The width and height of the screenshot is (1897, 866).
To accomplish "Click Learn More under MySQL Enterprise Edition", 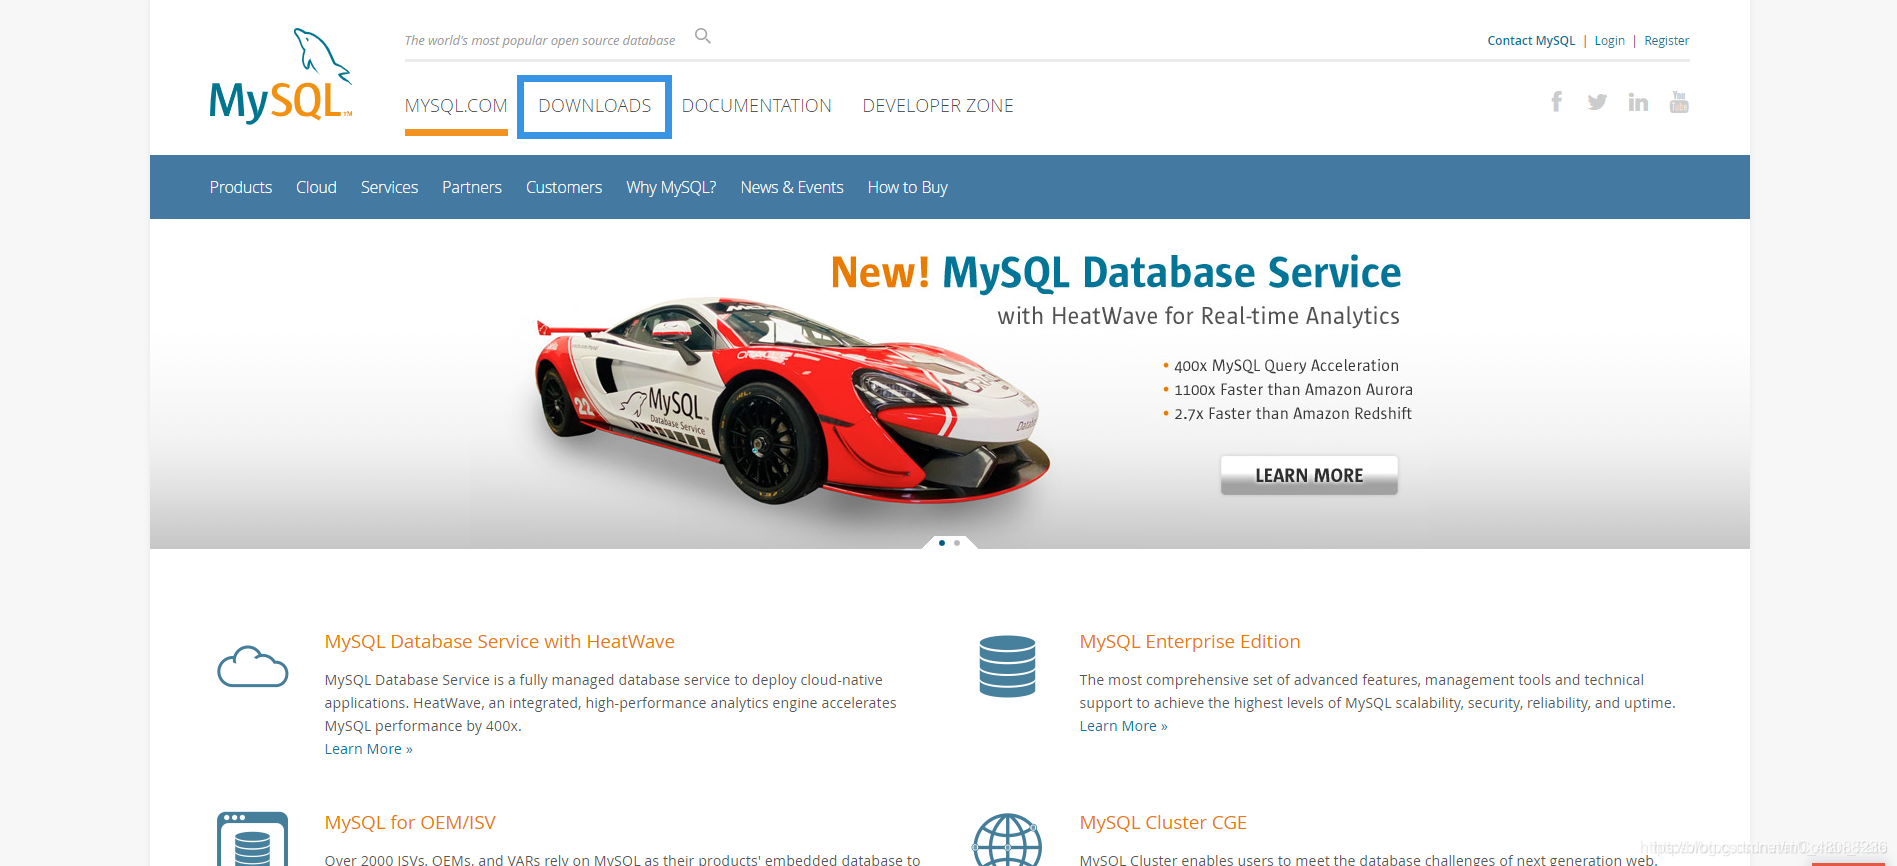I will point(1123,726).
